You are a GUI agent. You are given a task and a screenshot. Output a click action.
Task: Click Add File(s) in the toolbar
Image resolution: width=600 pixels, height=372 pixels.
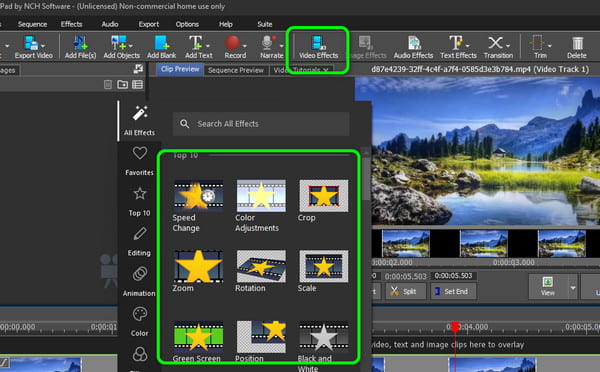(x=80, y=47)
